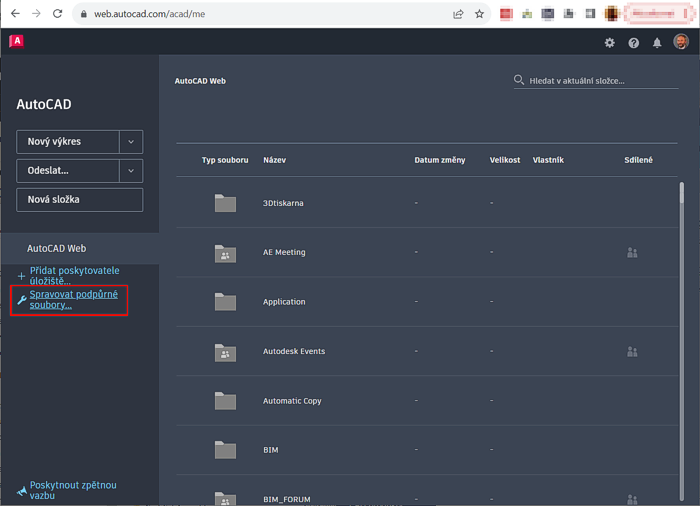
Task: Click the AutoCAD logo icon
Action: [16, 41]
